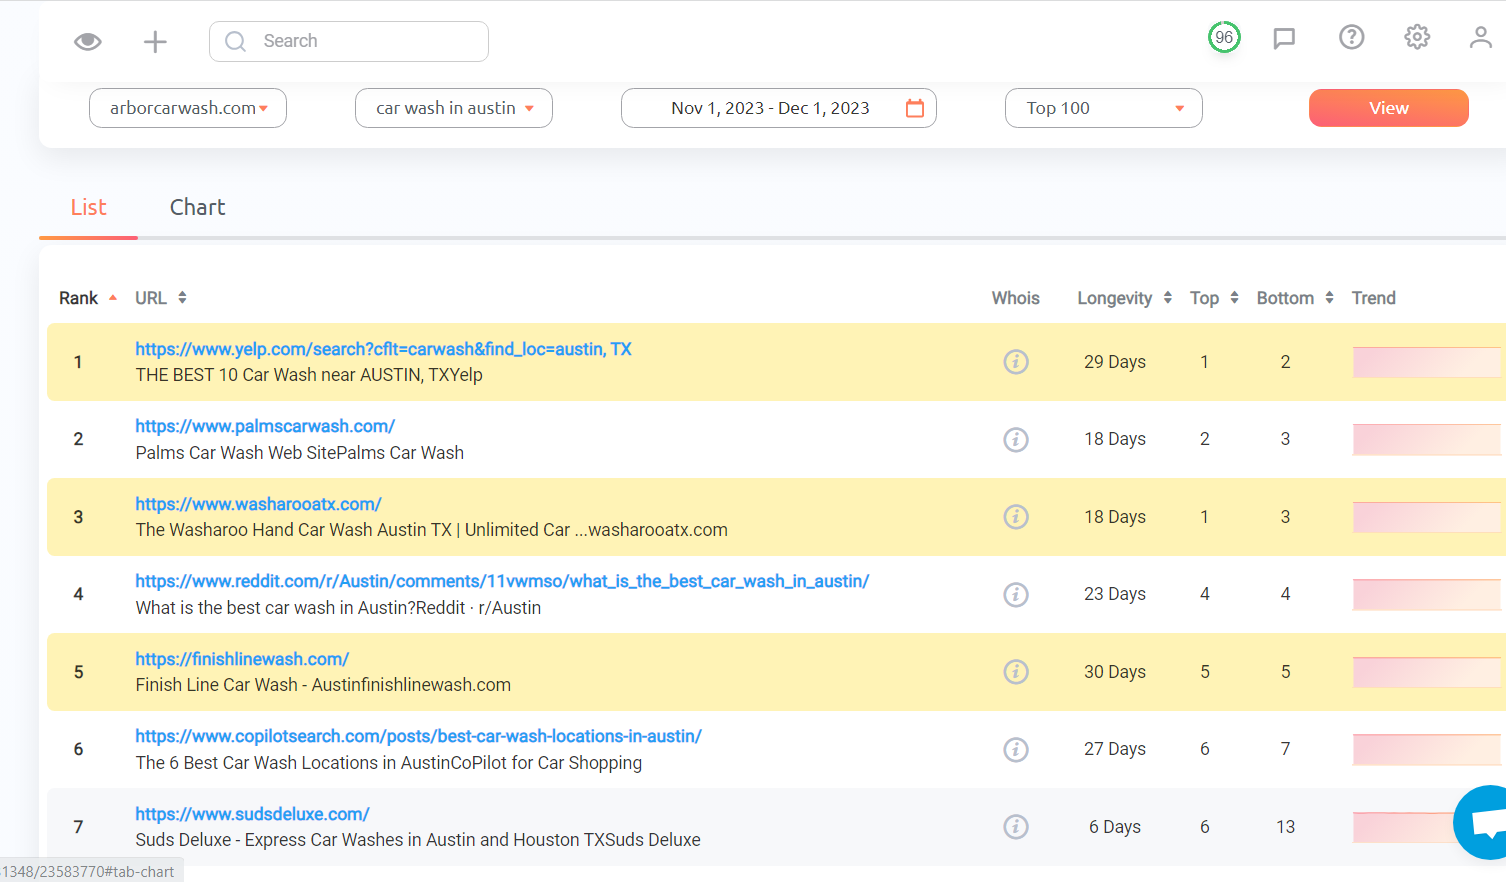
Task: Sort the table by Top position
Action: [x=1214, y=298]
